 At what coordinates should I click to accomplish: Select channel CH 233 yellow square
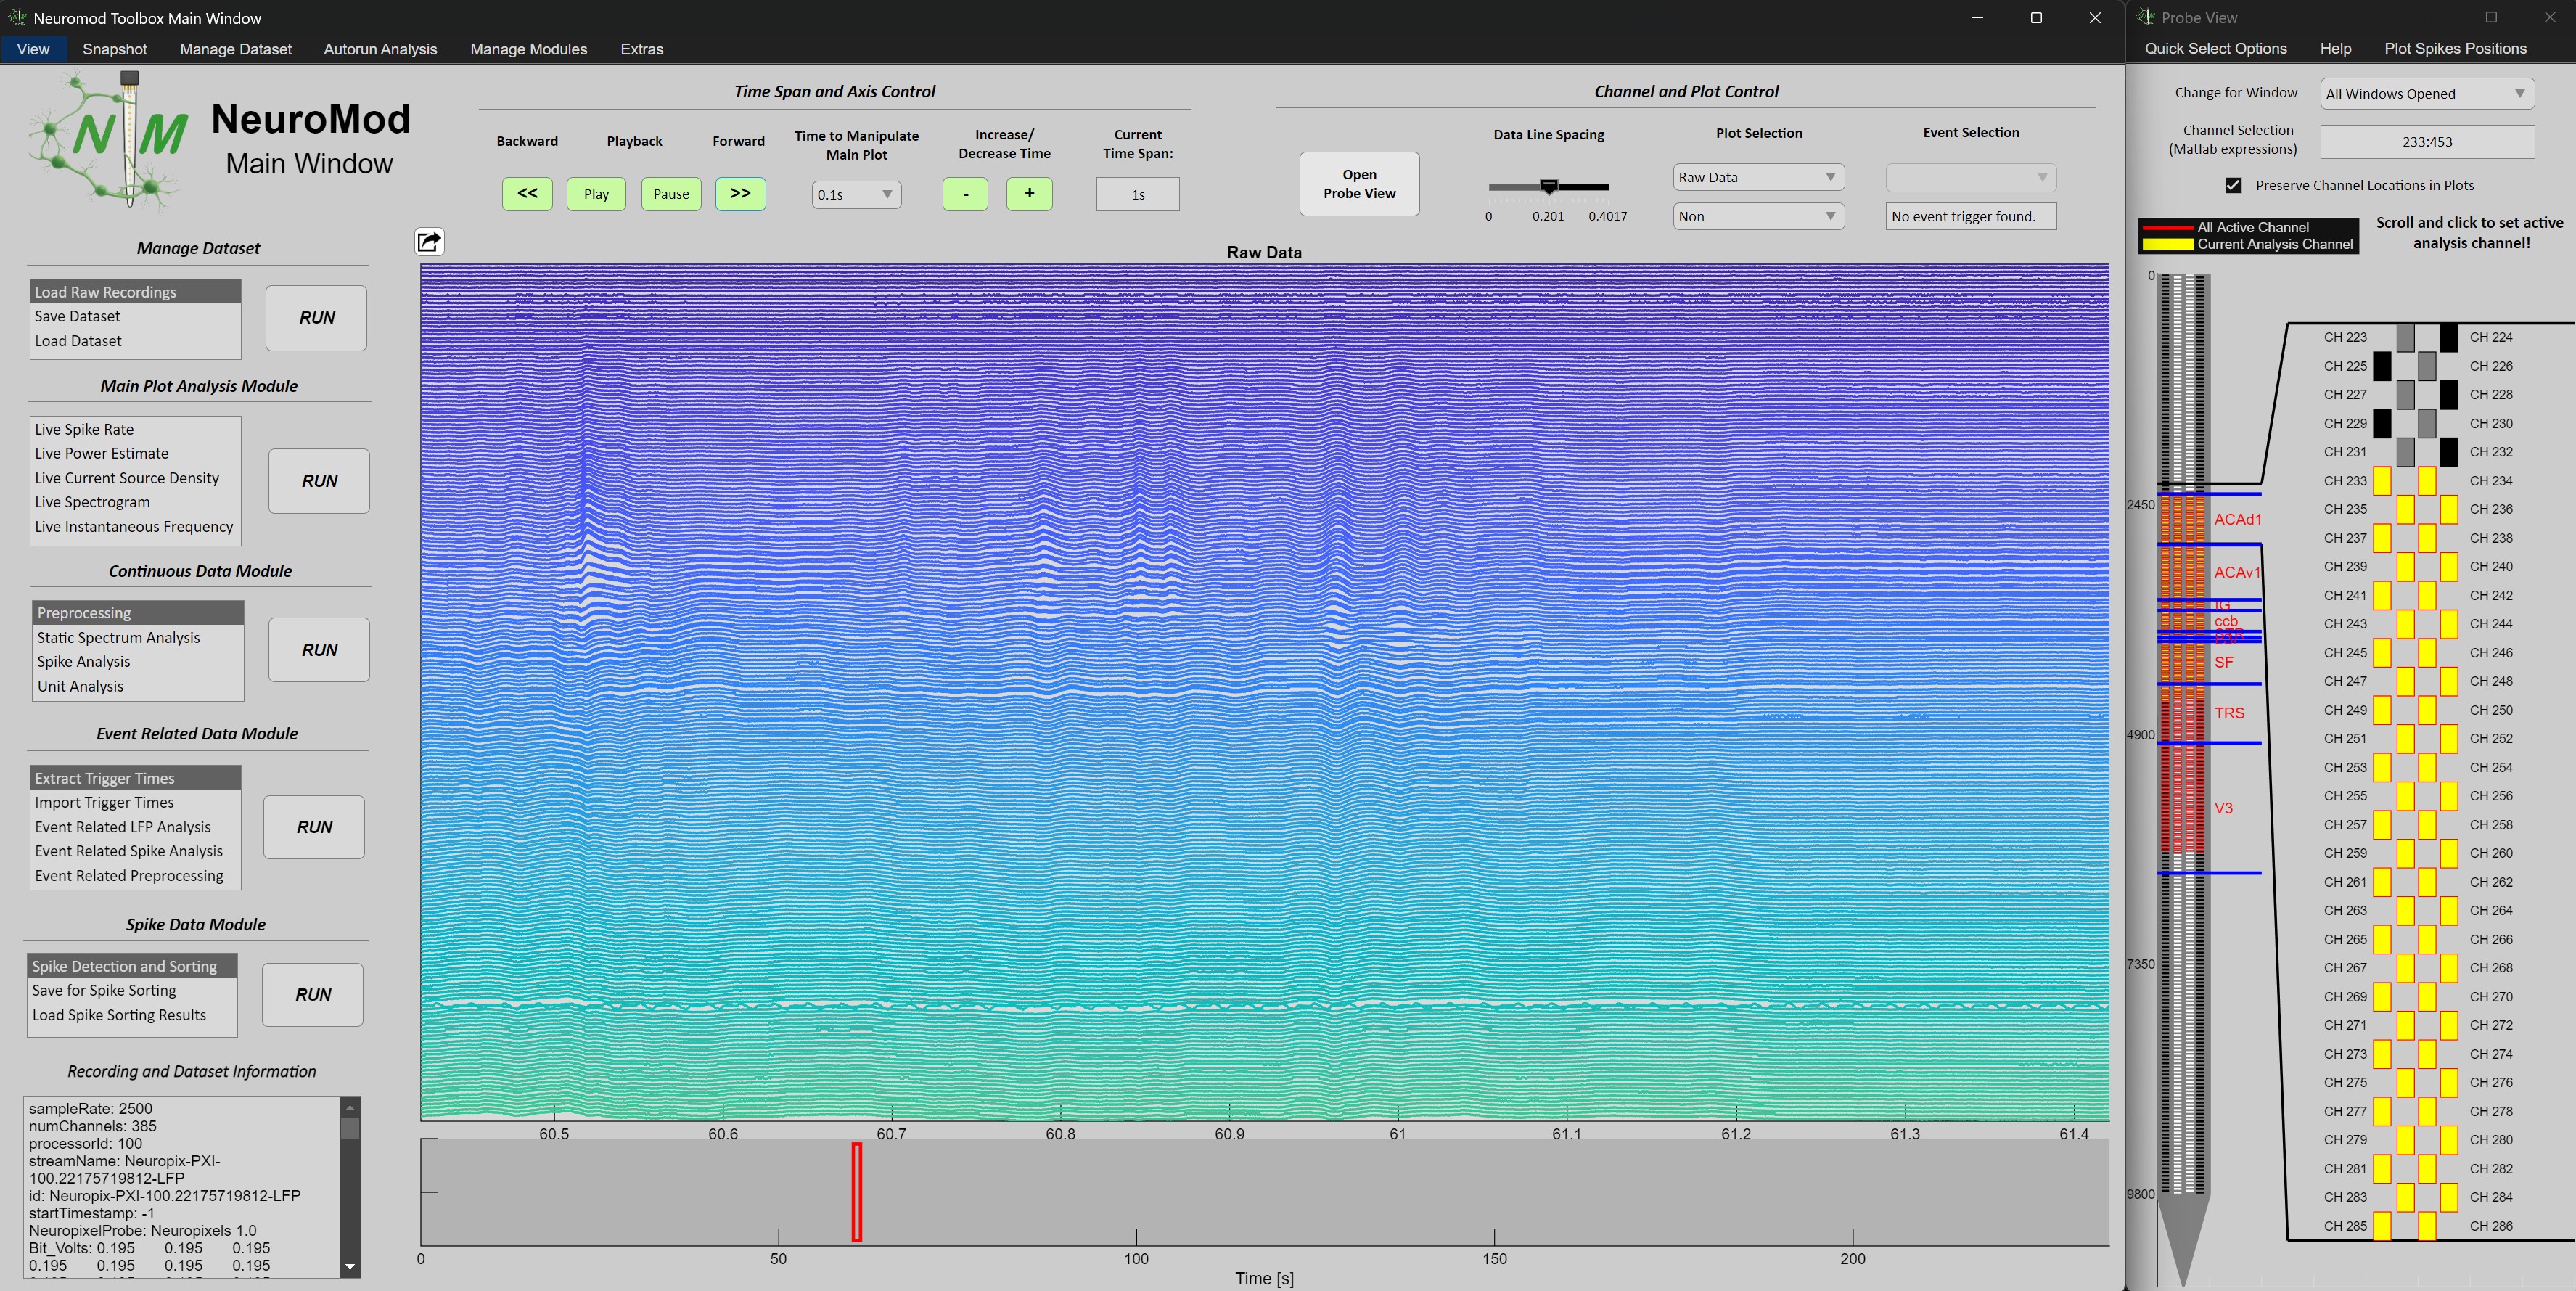click(2383, 481)
